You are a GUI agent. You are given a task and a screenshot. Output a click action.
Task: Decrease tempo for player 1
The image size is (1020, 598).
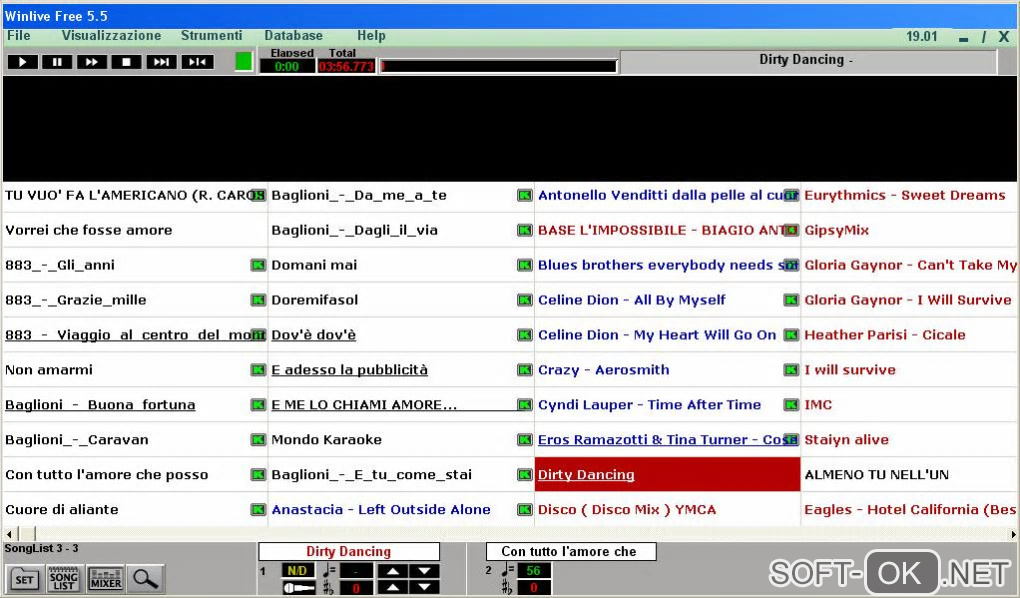pos(424,571)
